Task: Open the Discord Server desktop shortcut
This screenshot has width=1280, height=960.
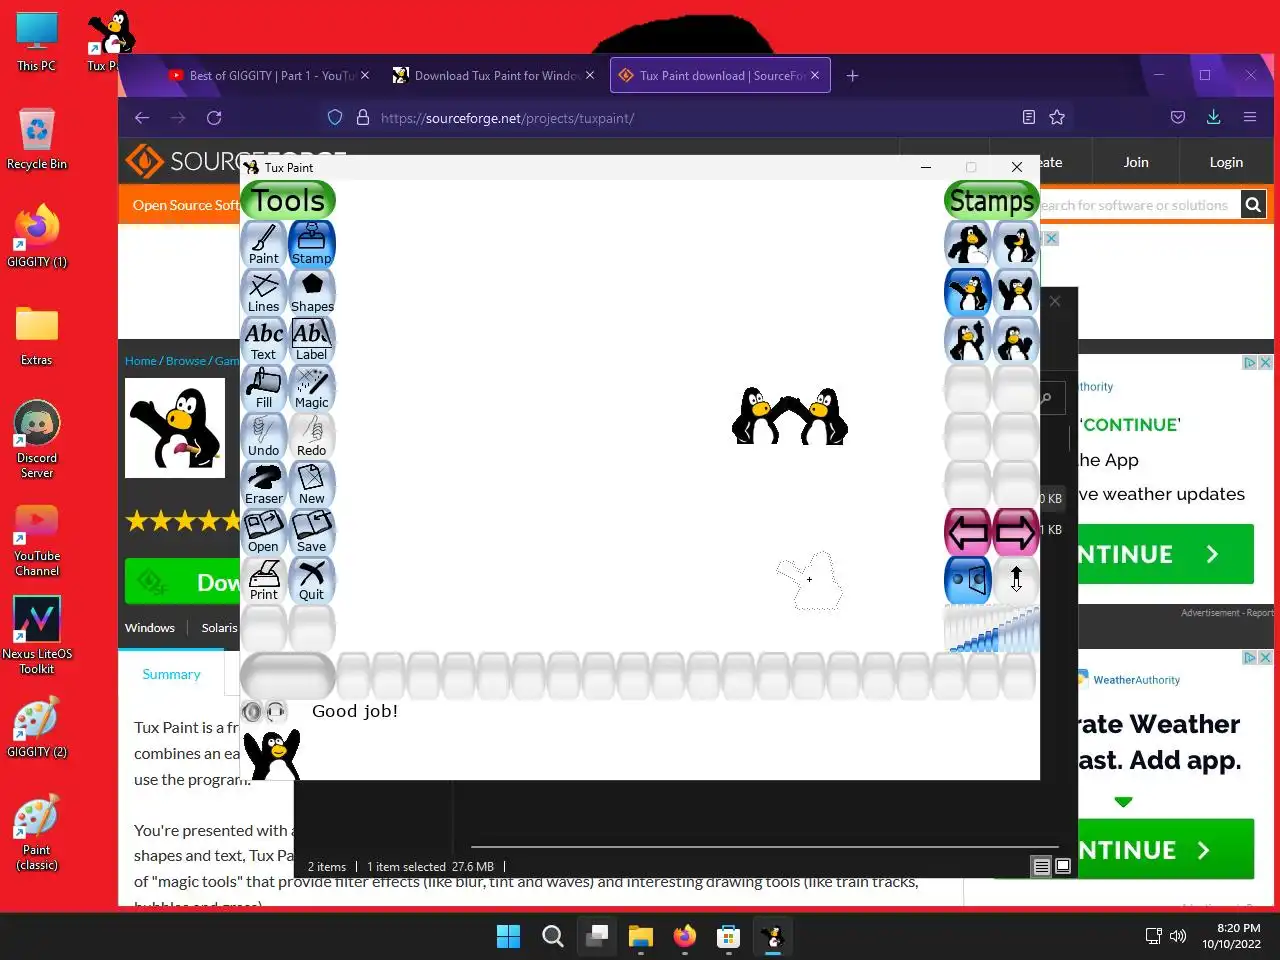Action: [37, 440]
